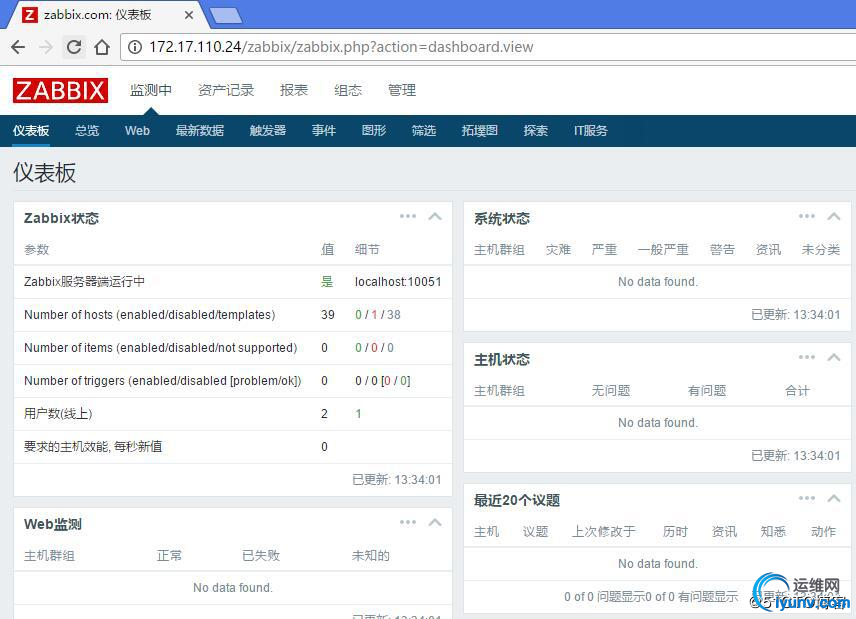The image size is (856, 619).
Task: Click the 灾难 column header
Action: [558, 250]
